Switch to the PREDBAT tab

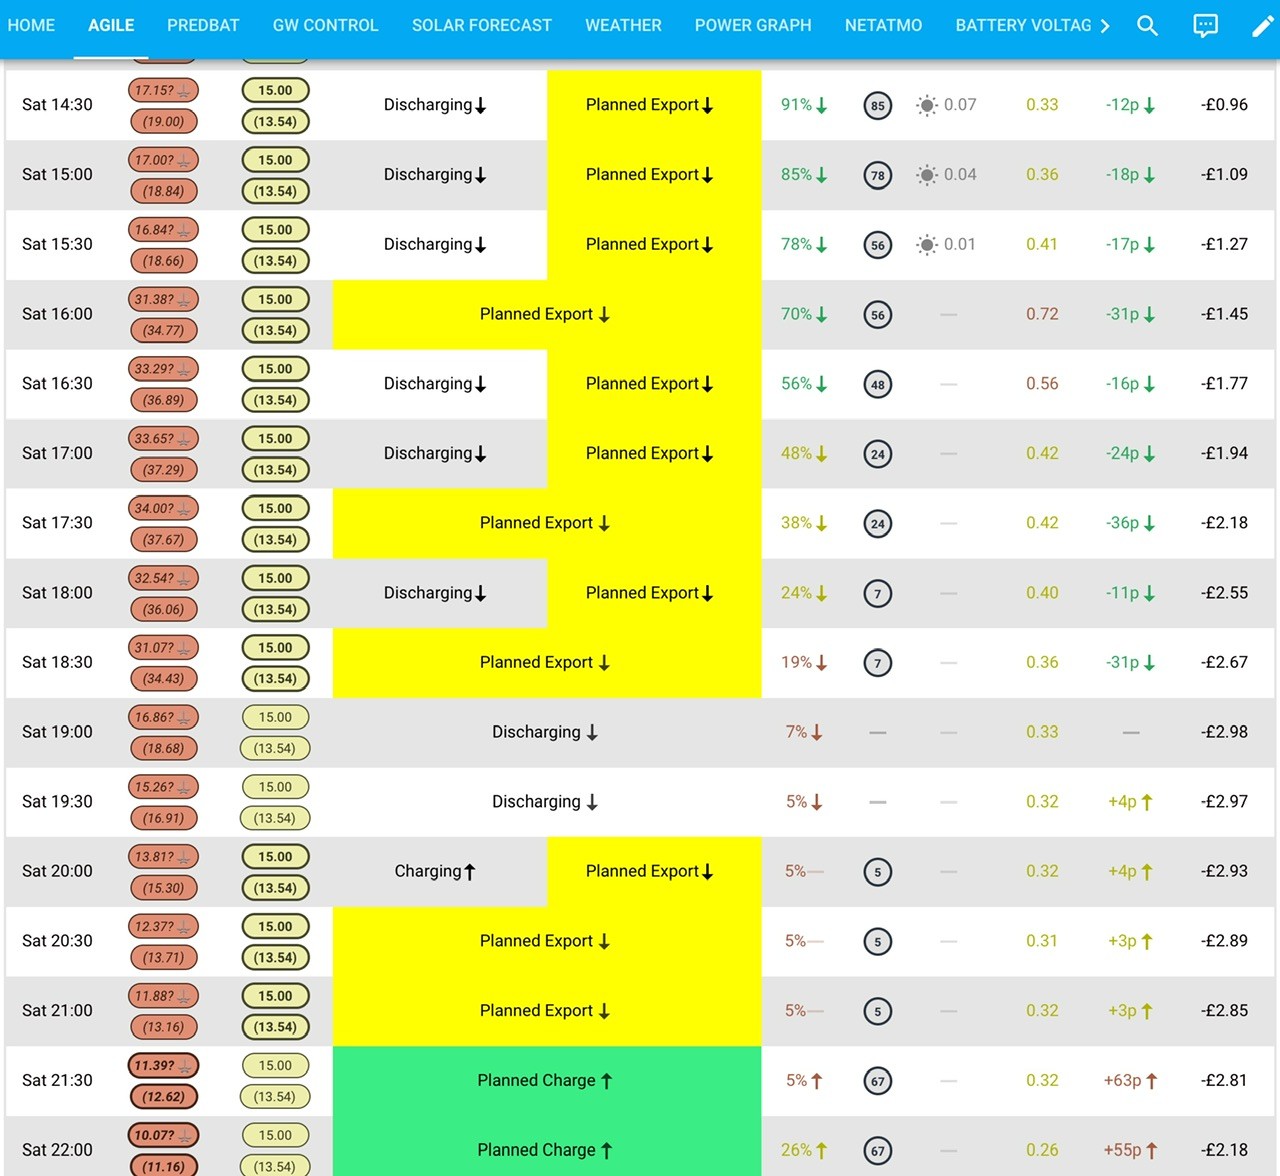point(203,26)
